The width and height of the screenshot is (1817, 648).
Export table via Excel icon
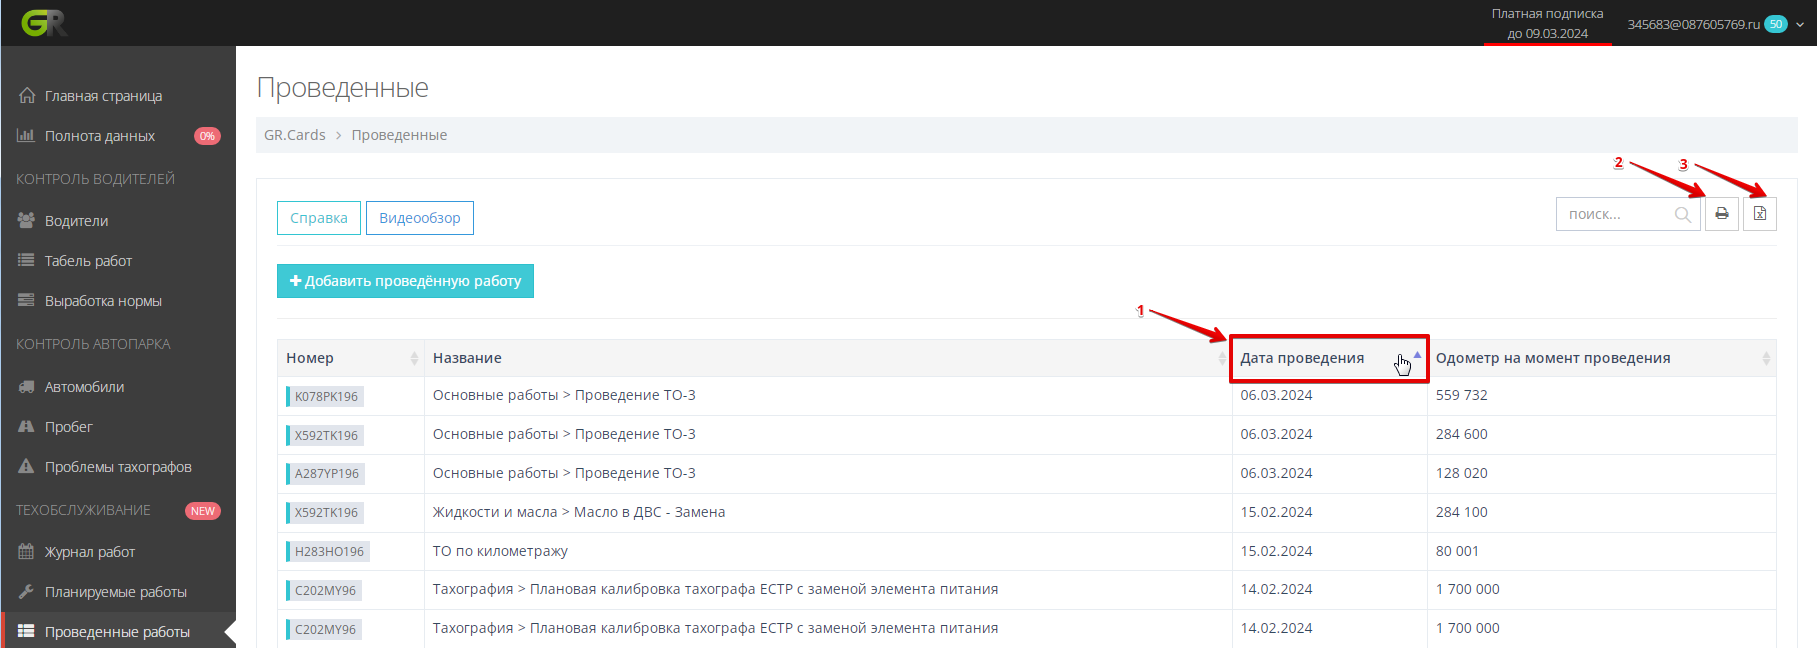click(x=1759, y=214)
